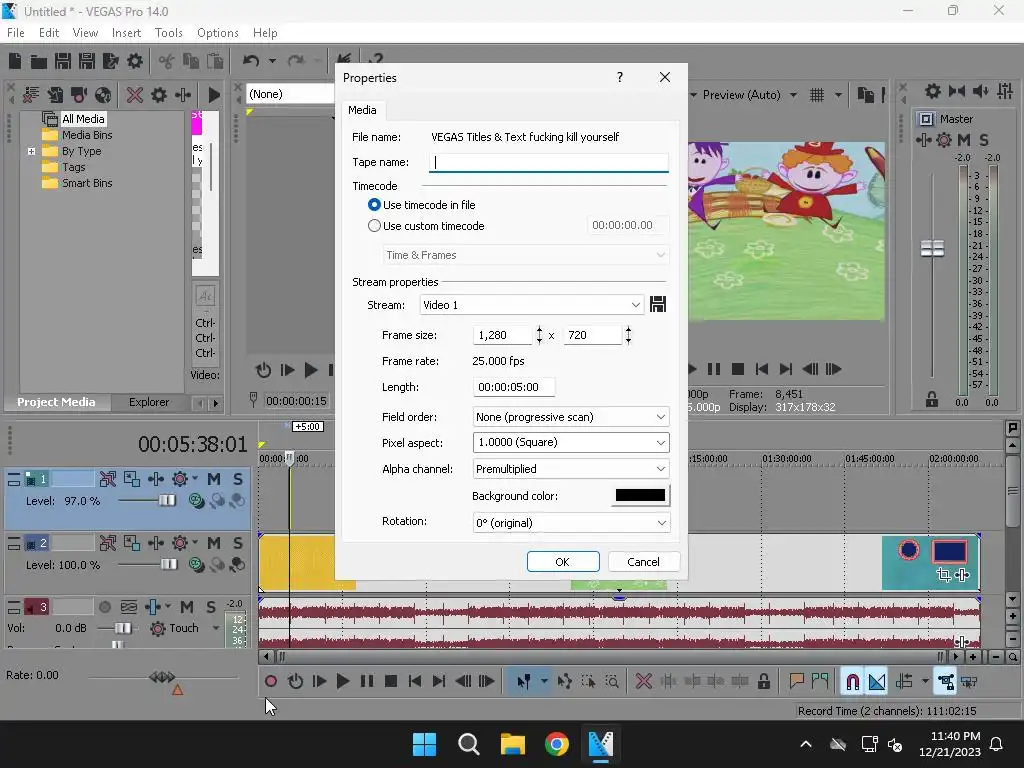Select the Envelope Edit tool
This screenshot has height=768, width=1024.
(x=564, y=682)
